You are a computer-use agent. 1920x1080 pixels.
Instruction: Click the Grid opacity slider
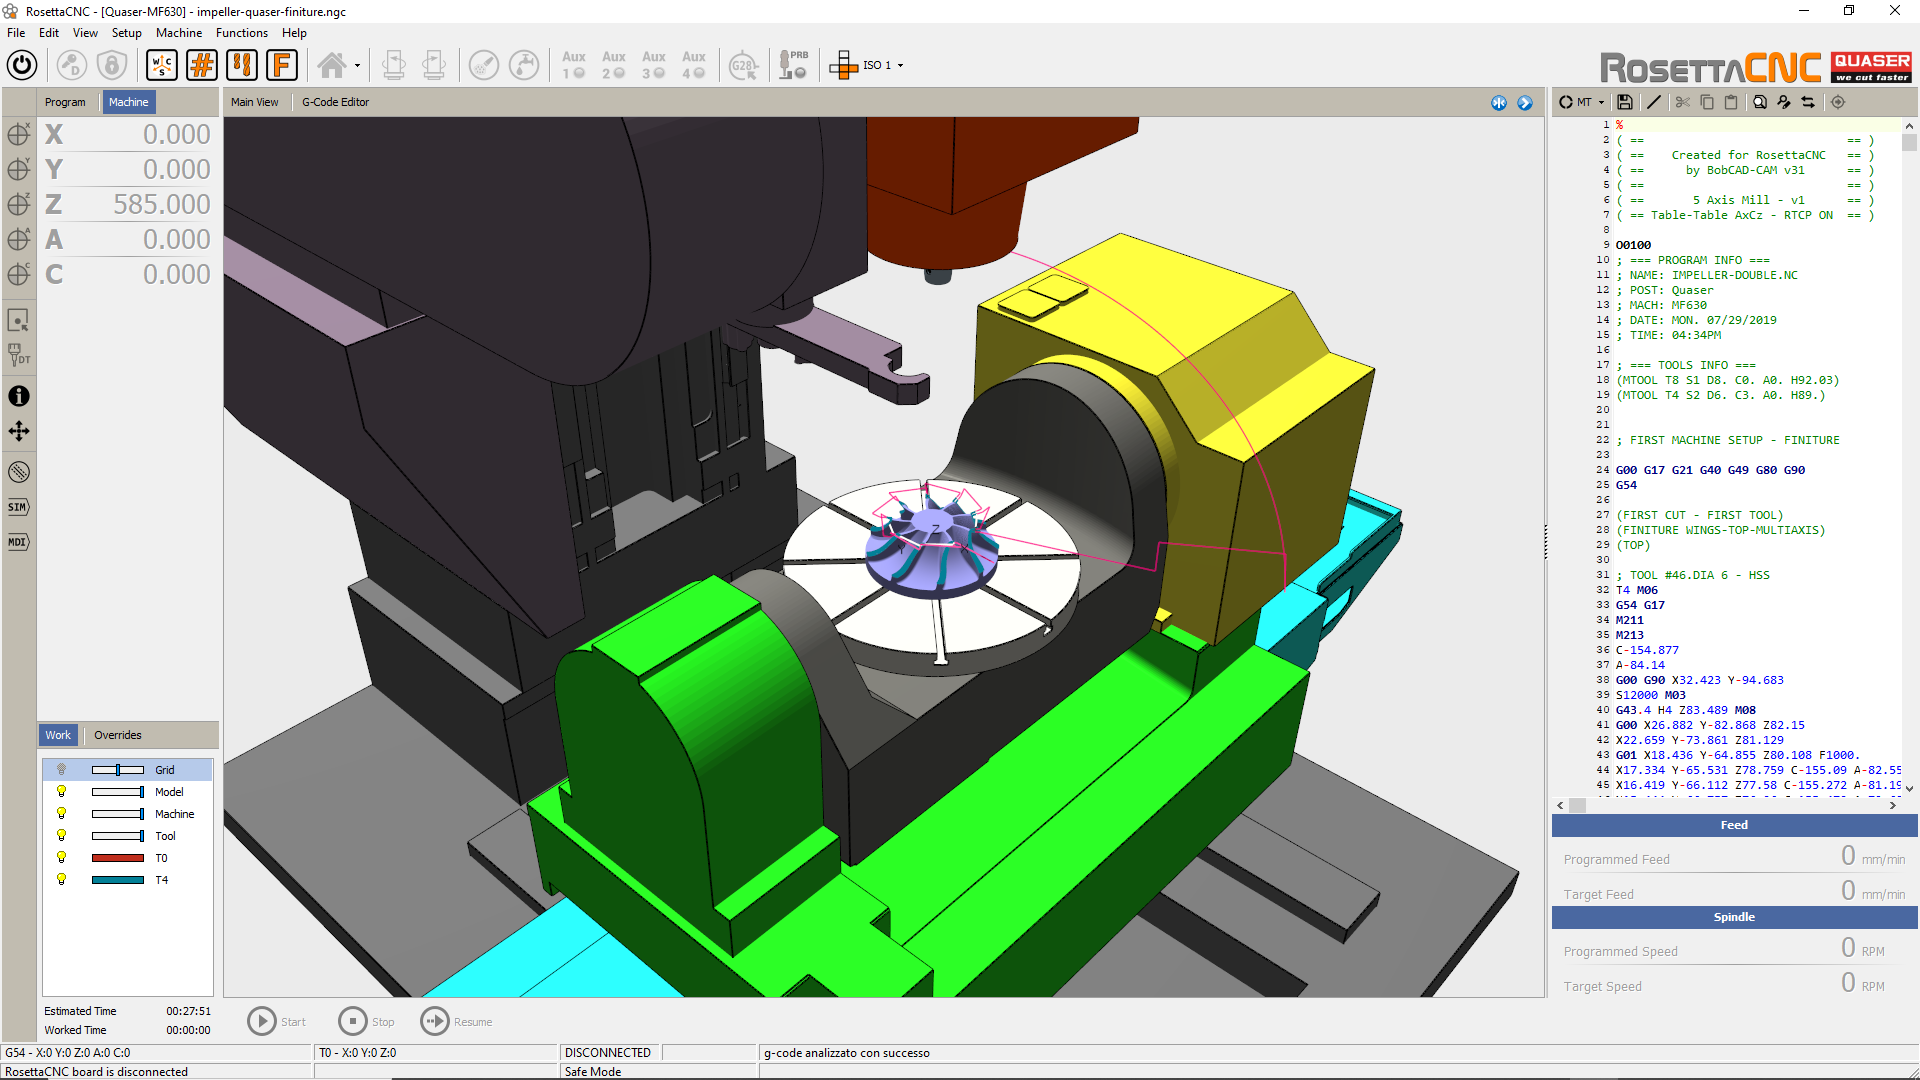pyautogui.click(x=118, y=770)
